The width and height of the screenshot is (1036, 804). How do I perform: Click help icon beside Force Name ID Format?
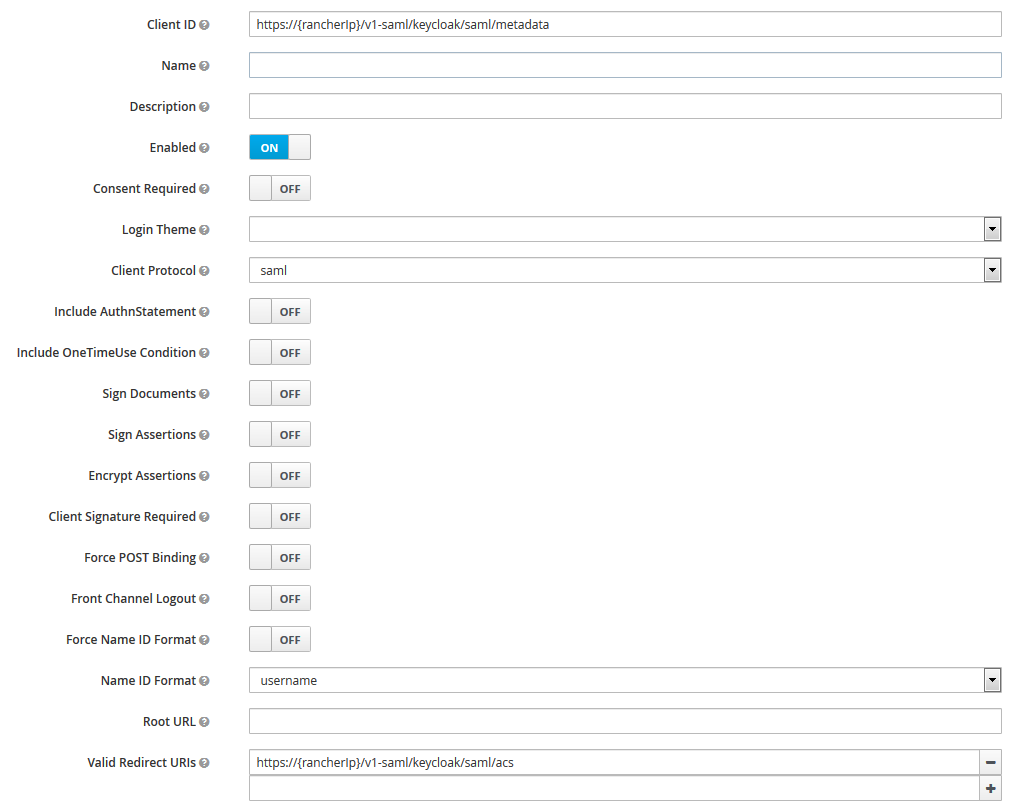[204, 640]
